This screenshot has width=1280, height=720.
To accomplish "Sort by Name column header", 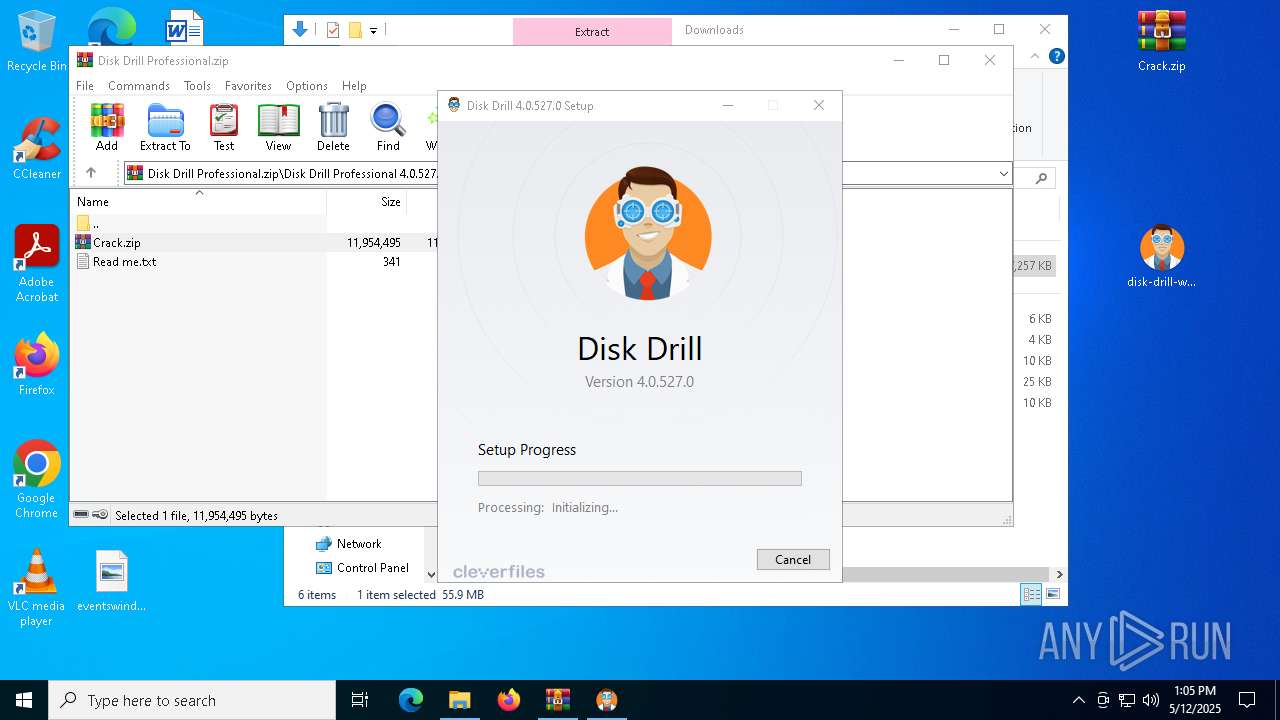I will point(199,201).
